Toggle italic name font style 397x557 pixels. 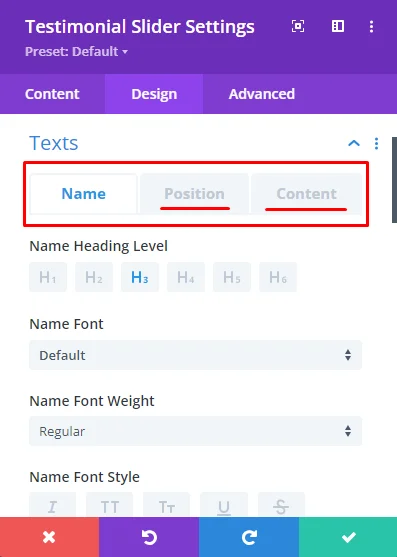[52, 505]
